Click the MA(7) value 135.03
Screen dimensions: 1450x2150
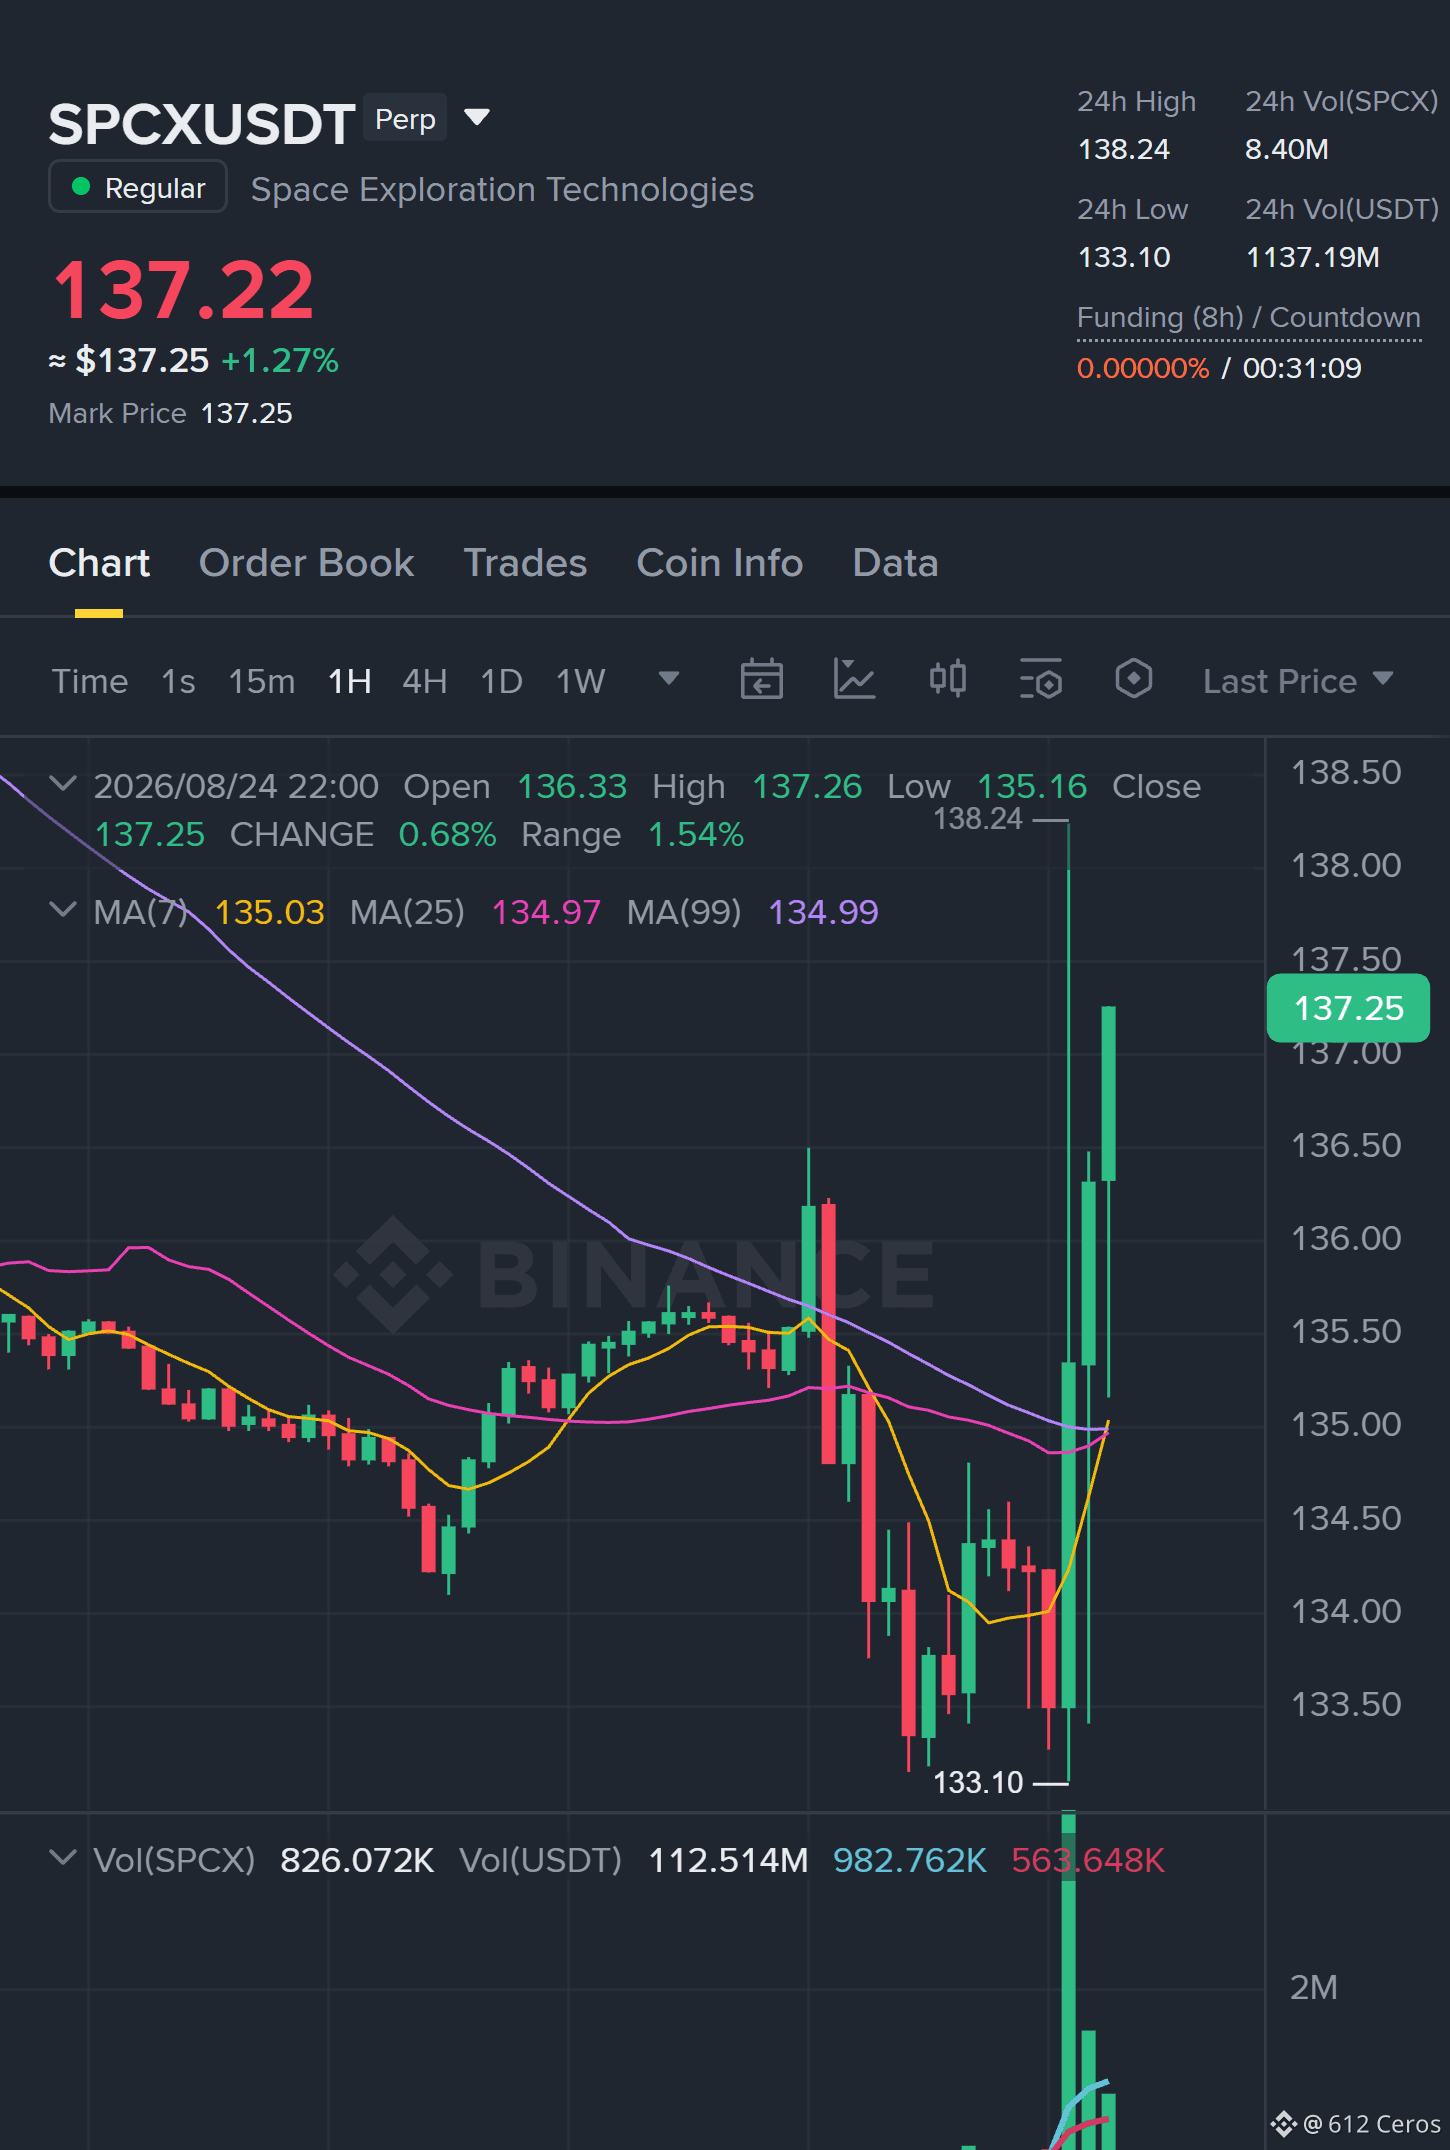pos(270,912)
